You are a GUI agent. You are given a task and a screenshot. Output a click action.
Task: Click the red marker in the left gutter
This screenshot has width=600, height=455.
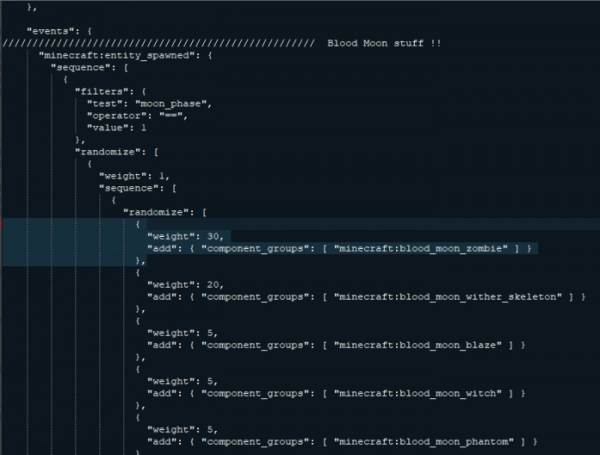(x=3, y=225)
